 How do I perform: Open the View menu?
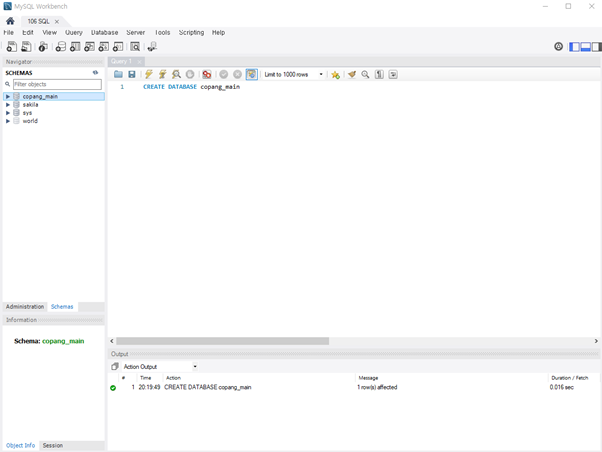[x=50, y=33]
